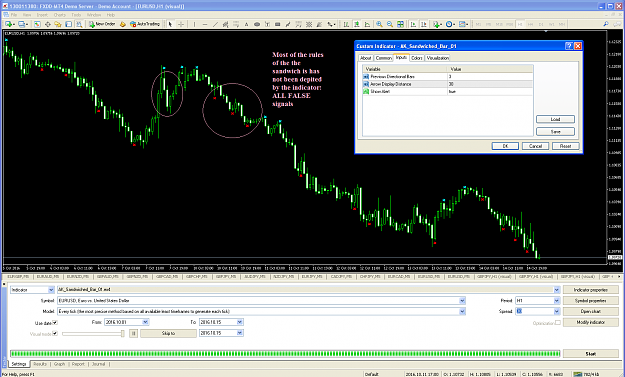Open the indicator file name dropdown
Screen dimensions: 625x377
(x=556, y=290)
